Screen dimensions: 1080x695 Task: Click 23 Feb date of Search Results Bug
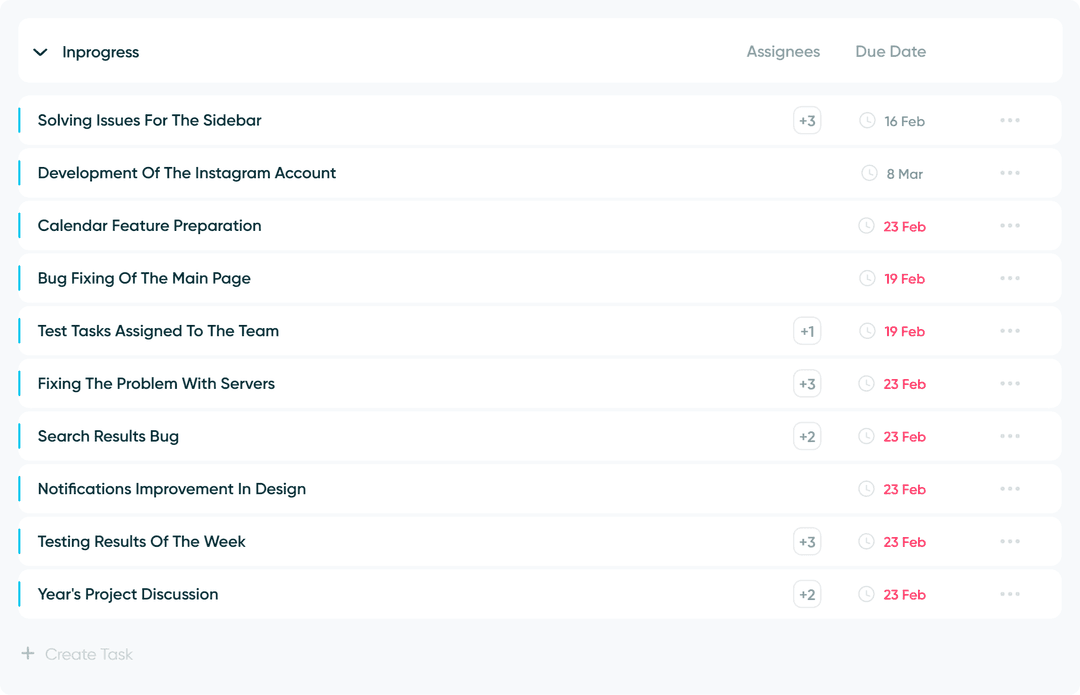904,437
